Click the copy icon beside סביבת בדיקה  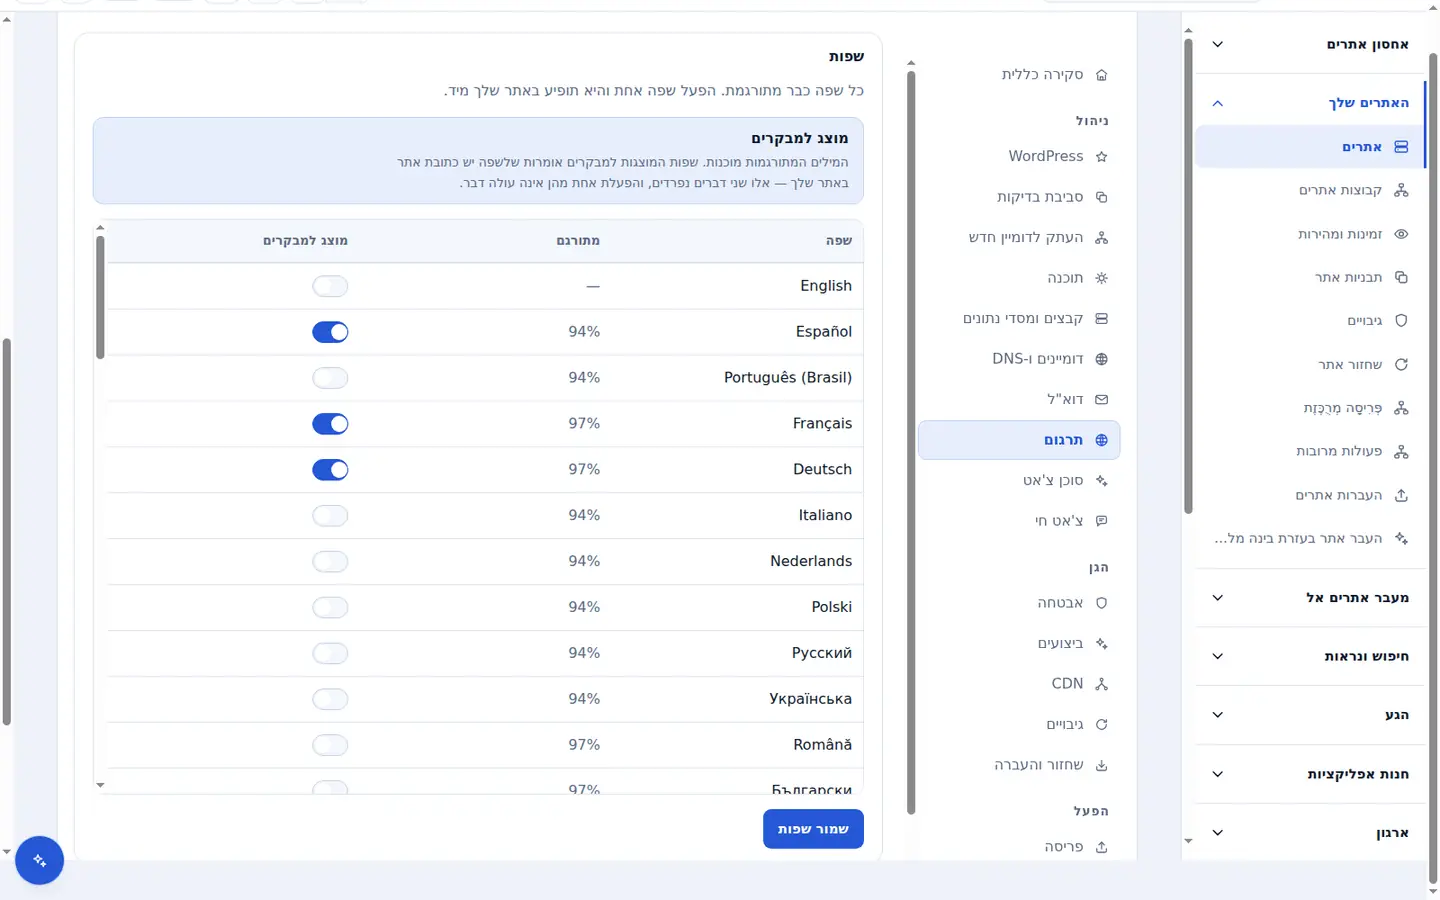pos(1101,197)
